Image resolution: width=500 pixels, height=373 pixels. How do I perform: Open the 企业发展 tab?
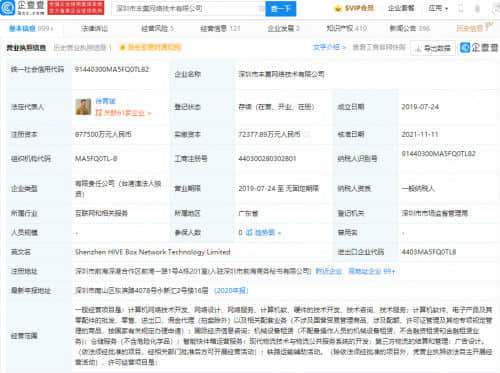(x=283, y=29)
